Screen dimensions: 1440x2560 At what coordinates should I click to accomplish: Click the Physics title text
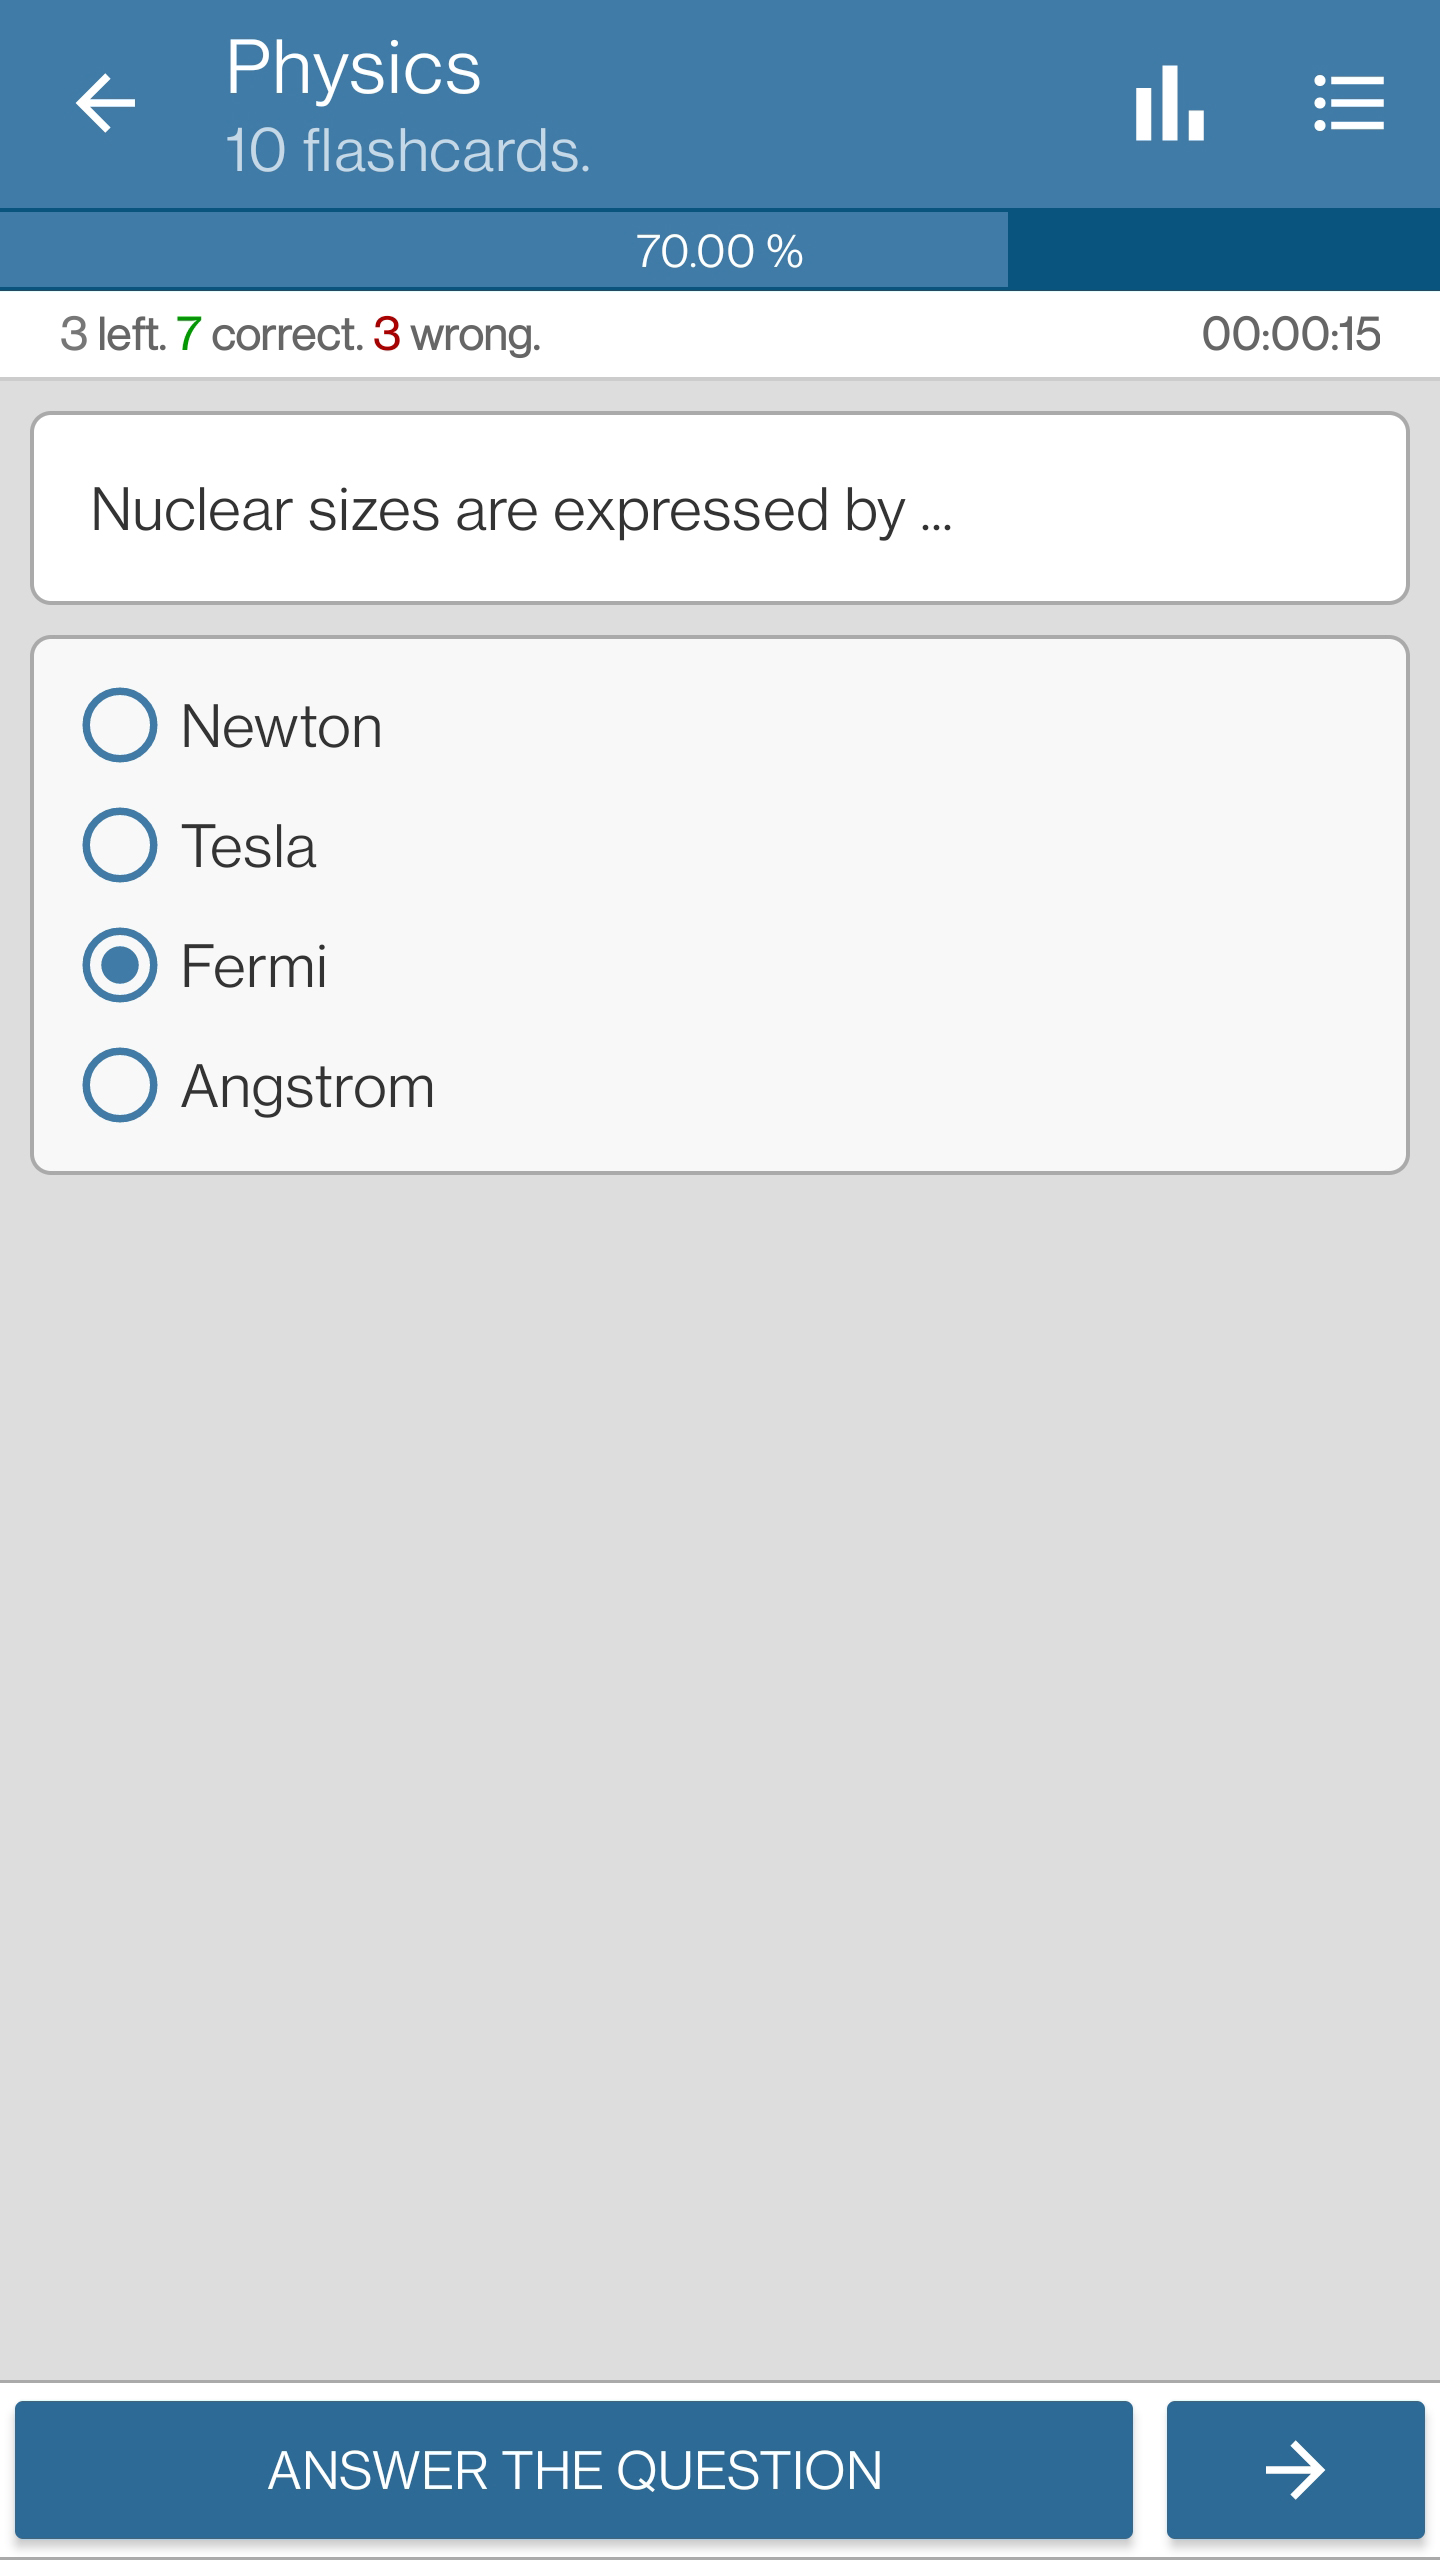pyautogui.click(x=353, y=68)
